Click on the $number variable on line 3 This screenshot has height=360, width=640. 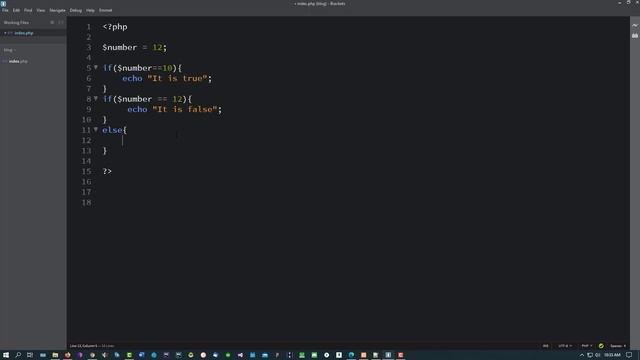(x=120, y=47)
